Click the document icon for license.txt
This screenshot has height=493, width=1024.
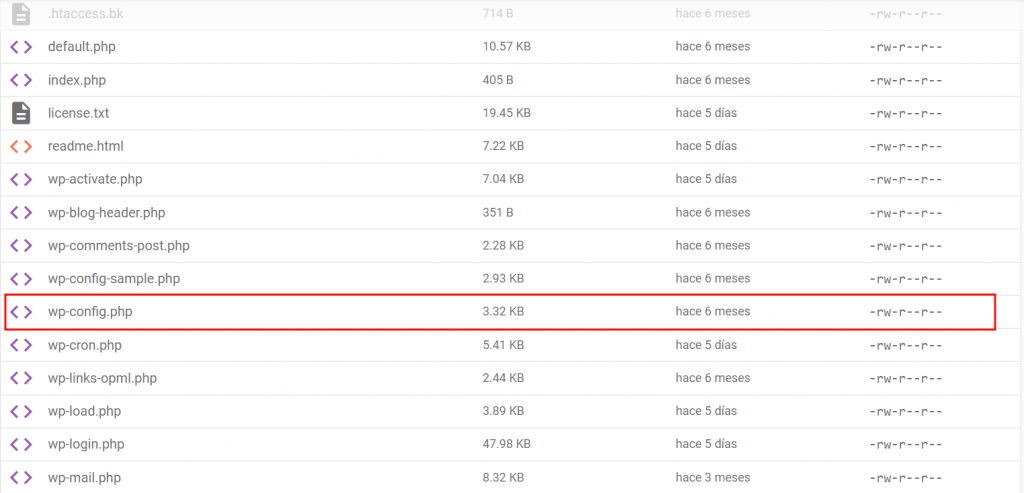(21, 113)
